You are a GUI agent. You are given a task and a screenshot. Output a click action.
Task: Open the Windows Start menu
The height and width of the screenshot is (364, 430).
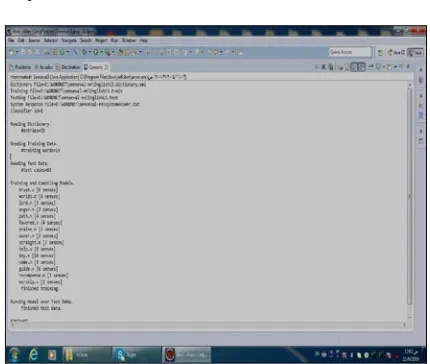click(14, 354)
